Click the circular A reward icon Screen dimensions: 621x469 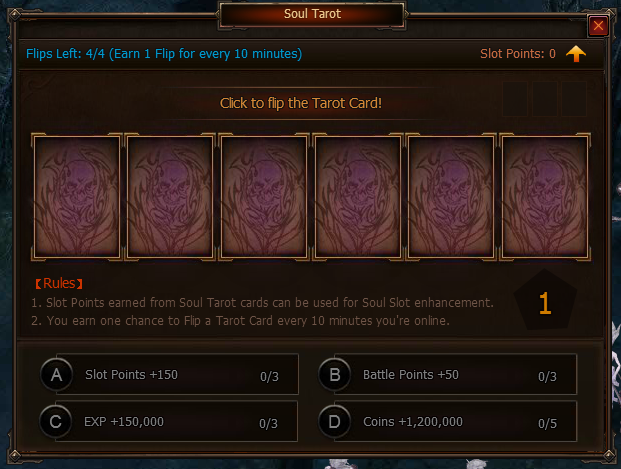pyautogui.click(x=57, y=374)
